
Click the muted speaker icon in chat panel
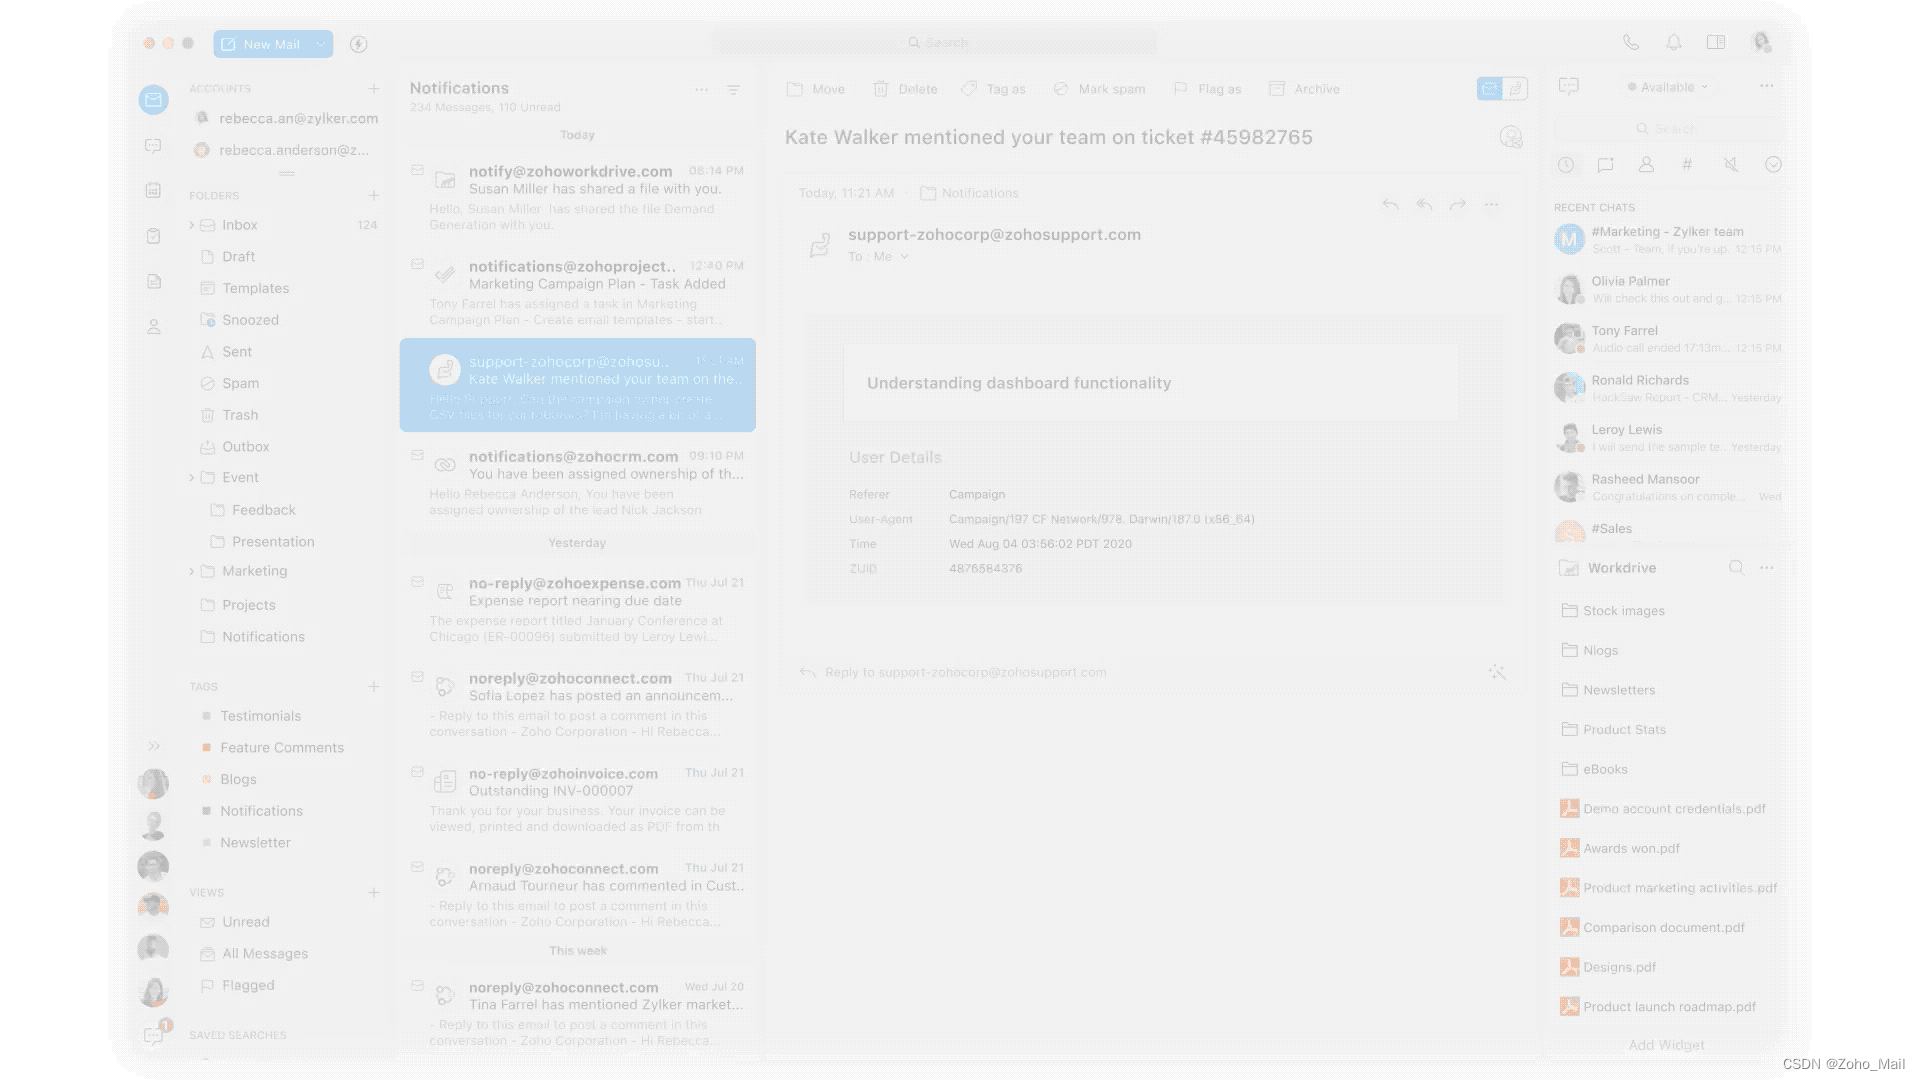coord(1731,165)
